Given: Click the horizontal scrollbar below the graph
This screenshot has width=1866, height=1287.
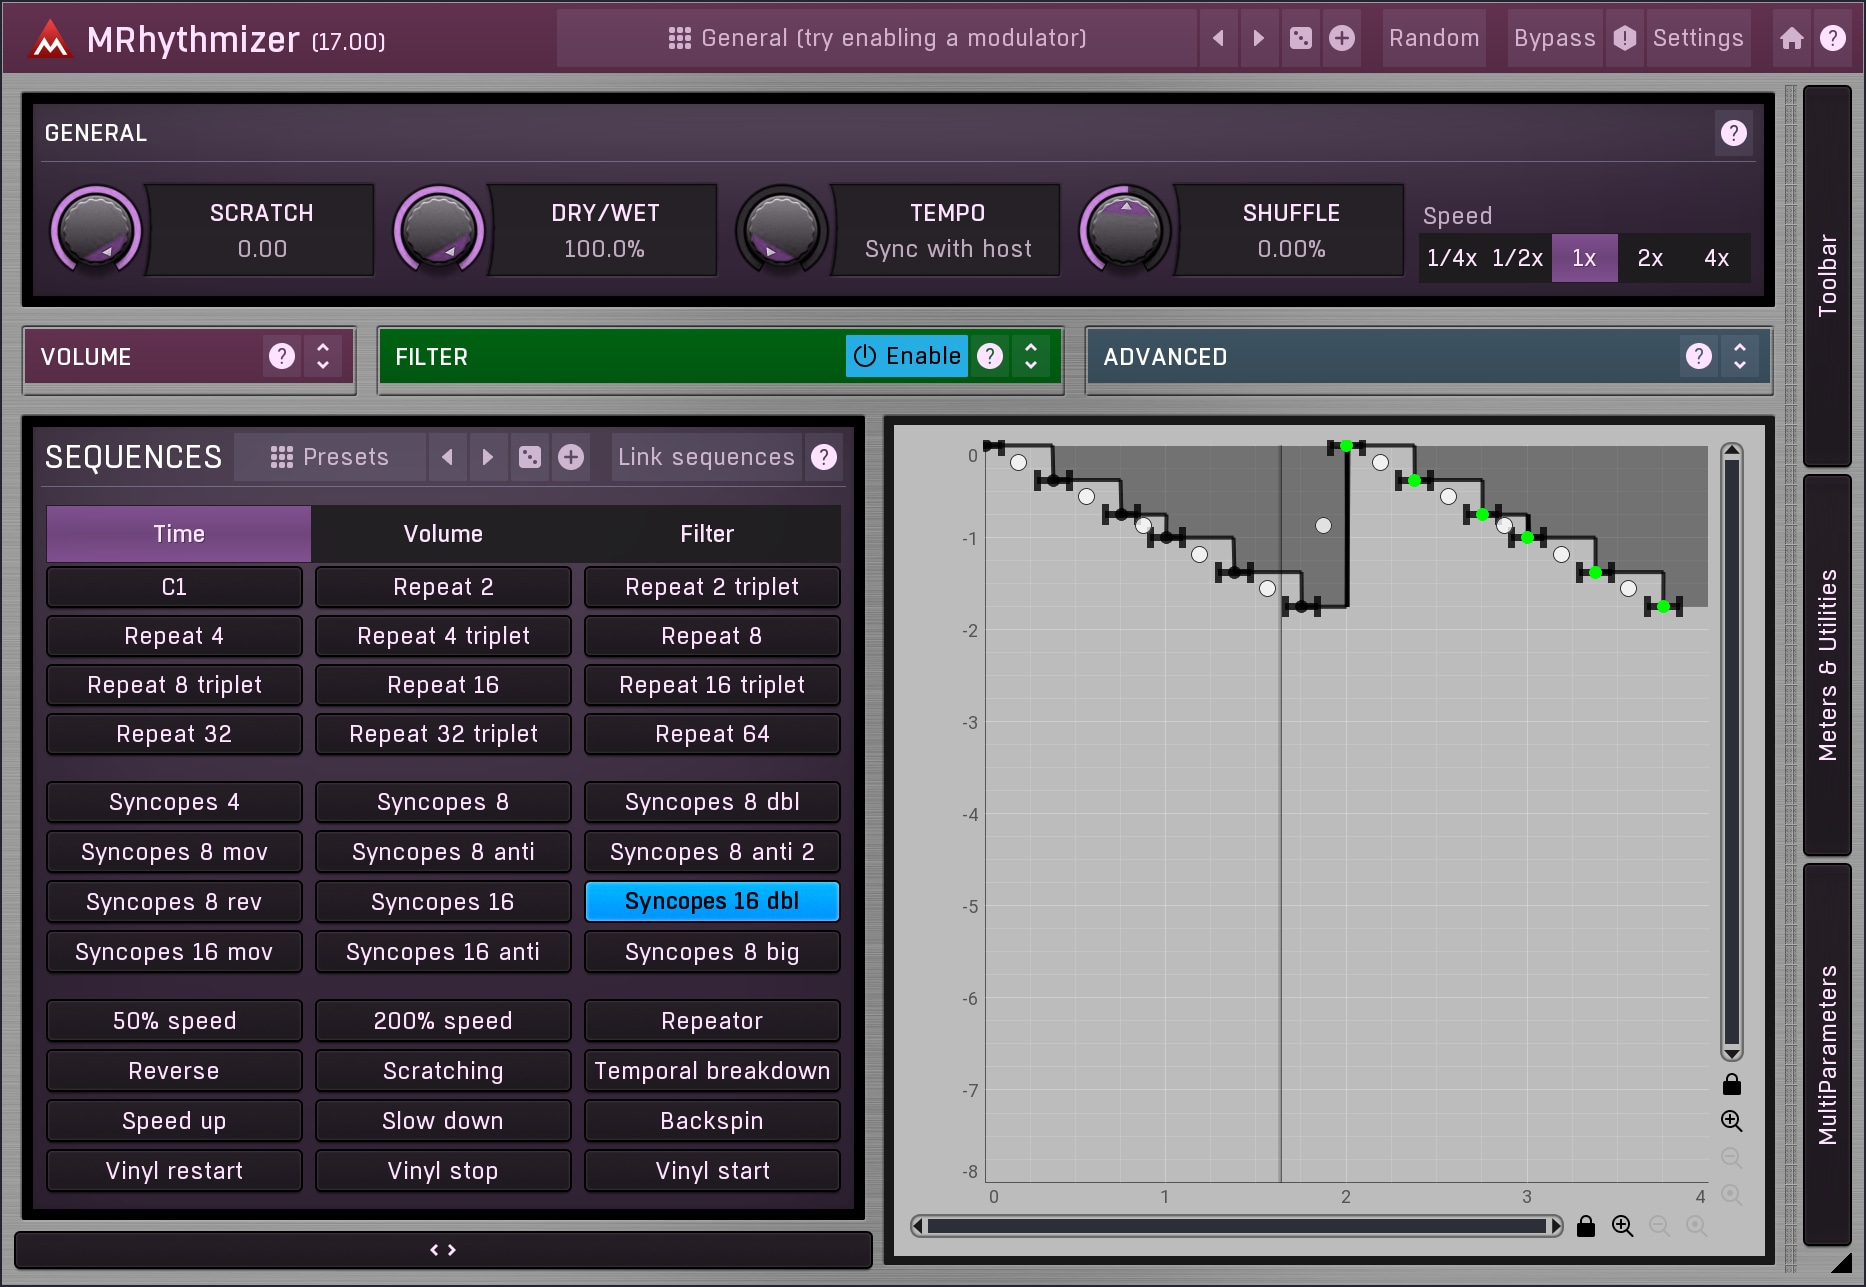Looking at the screenshot, I should [1236, 1226].
